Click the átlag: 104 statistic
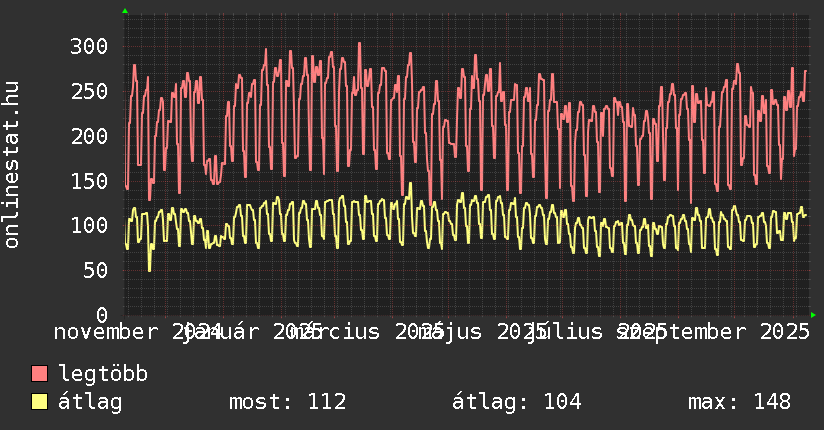The image size is (824, 430). point(516,402)
